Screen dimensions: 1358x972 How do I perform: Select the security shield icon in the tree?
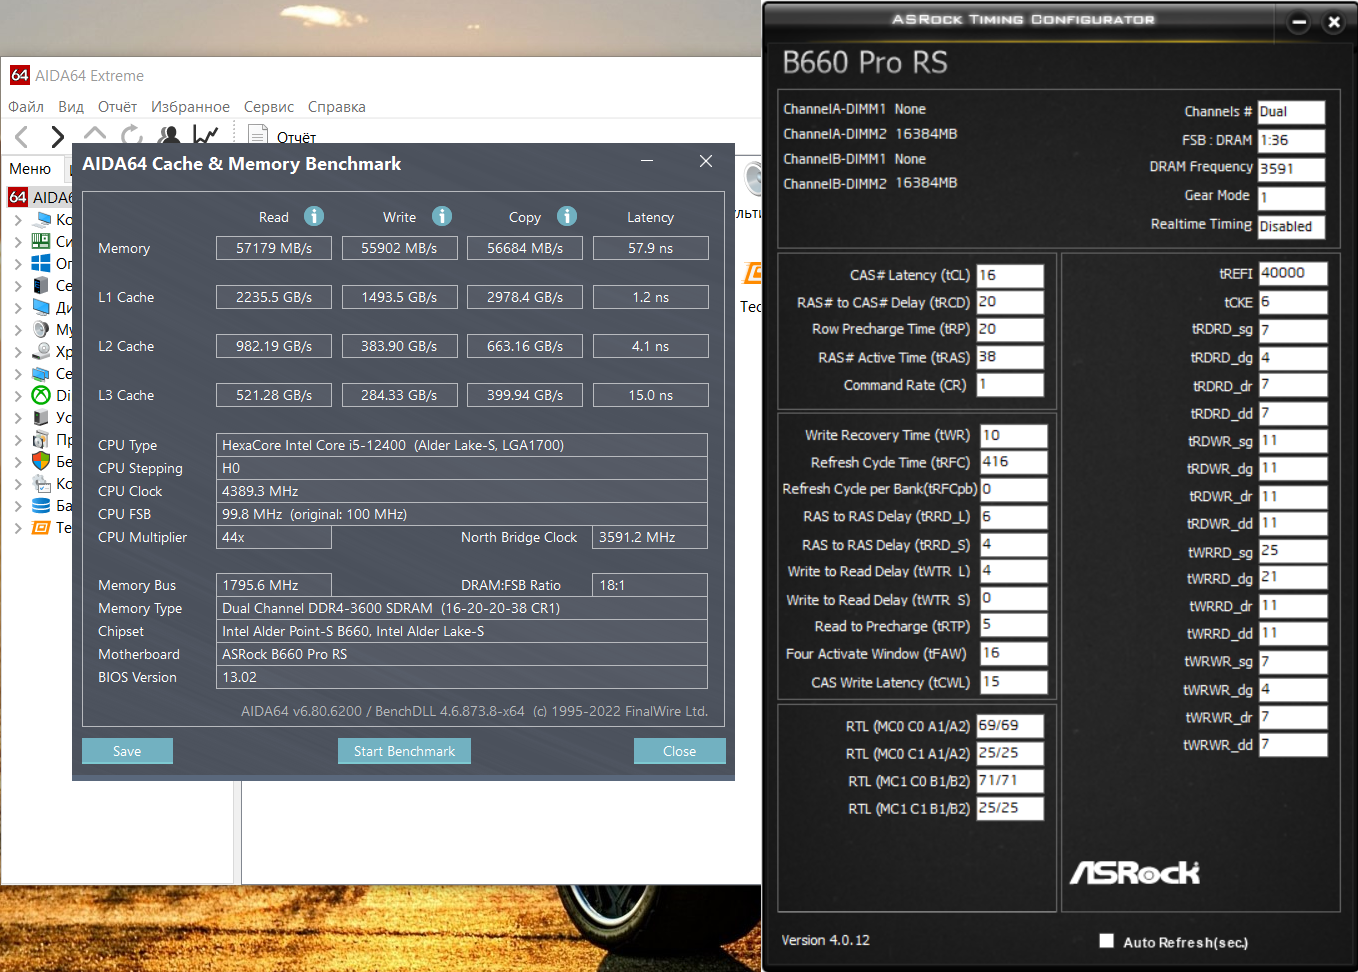[x=41, y=461]
